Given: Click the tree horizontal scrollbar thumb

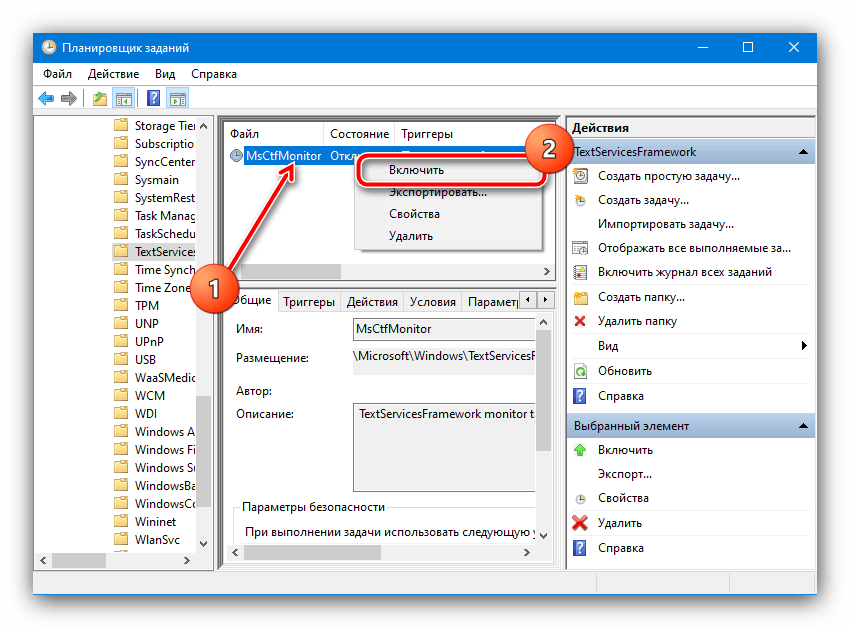Looking at the screenshot, I should tap(79, 560).
